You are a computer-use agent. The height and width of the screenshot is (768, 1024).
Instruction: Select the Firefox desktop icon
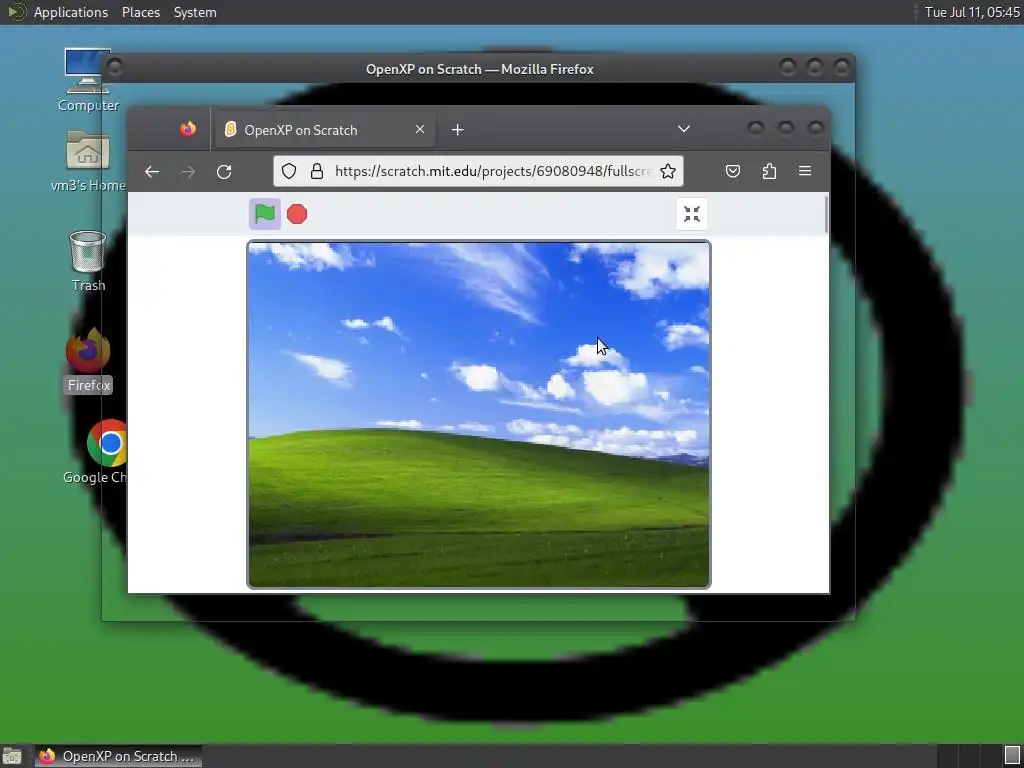(x=88, y=360)
